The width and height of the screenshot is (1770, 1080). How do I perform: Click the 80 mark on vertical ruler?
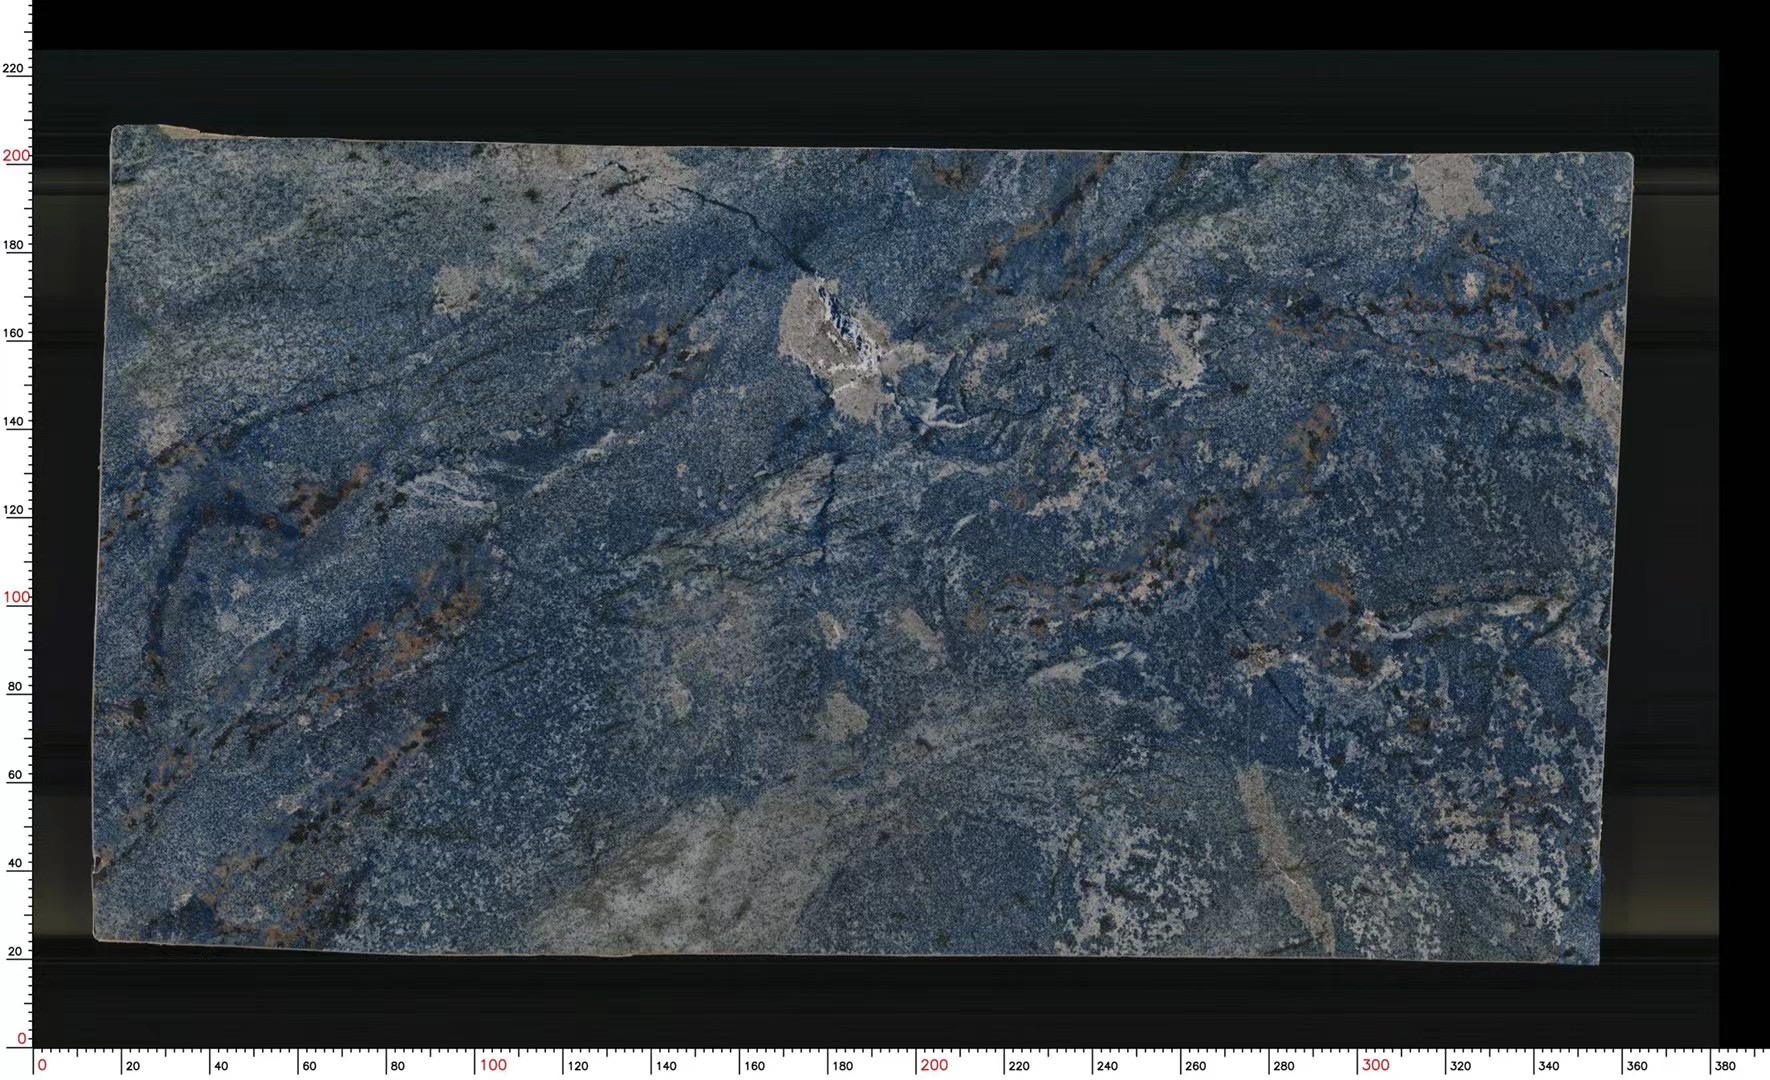click(x=15, y=687)
